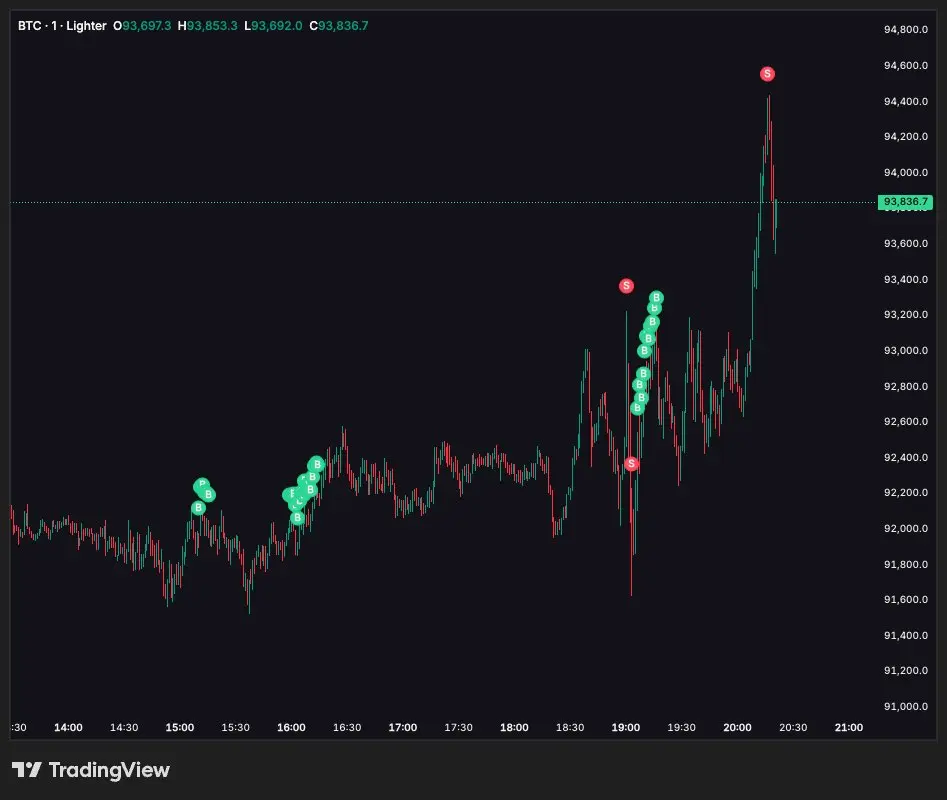Click the 91,000.0 price axis label
947x800 pixels.
coord(905,706)
